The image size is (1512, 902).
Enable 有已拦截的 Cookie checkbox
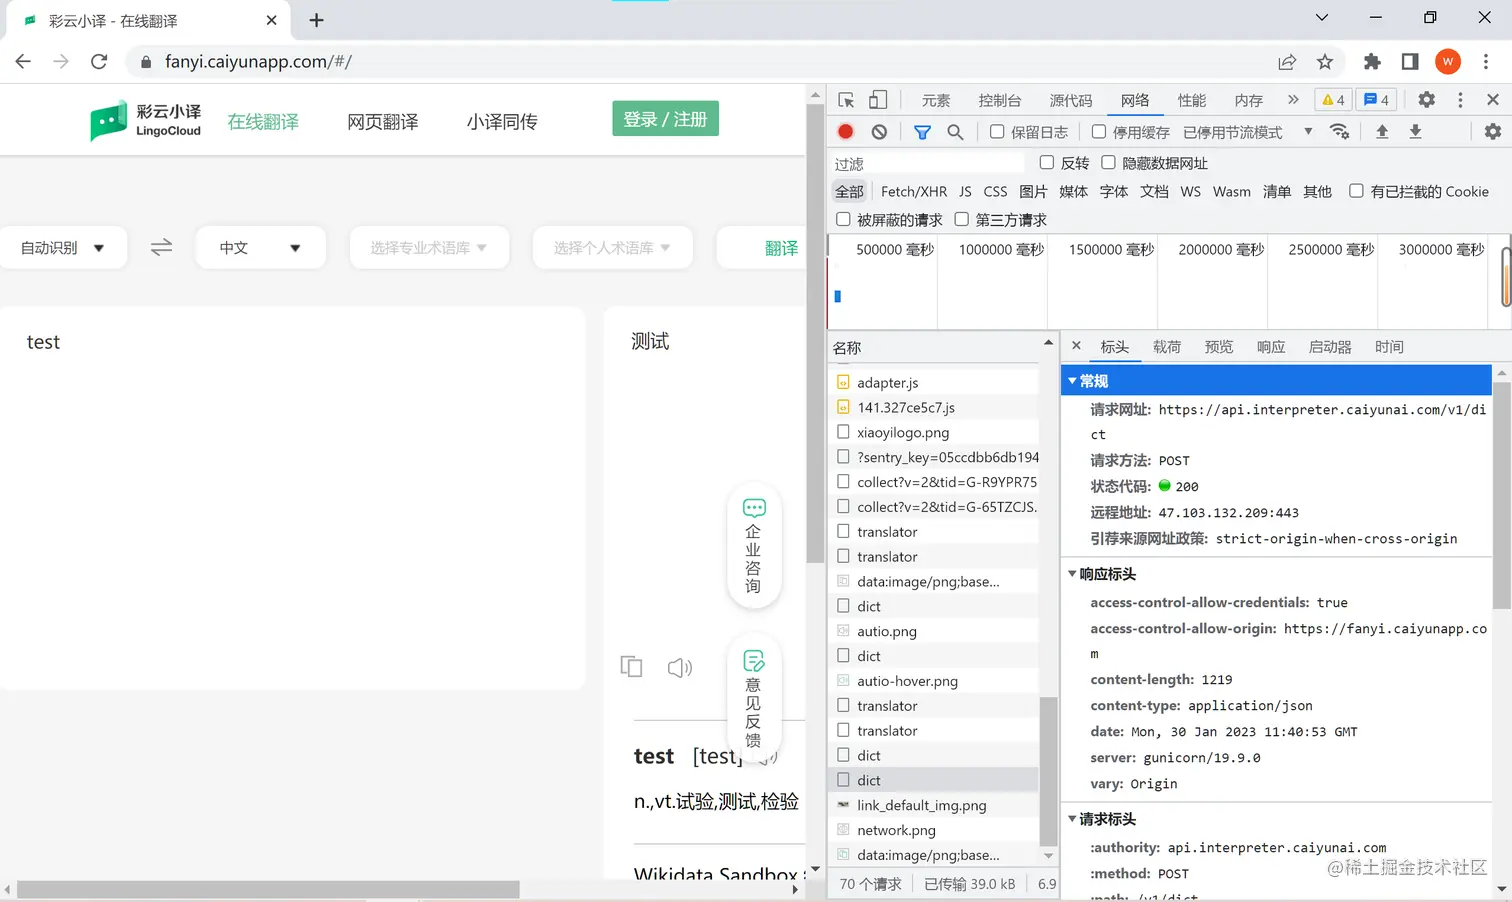pos(1356,191)
